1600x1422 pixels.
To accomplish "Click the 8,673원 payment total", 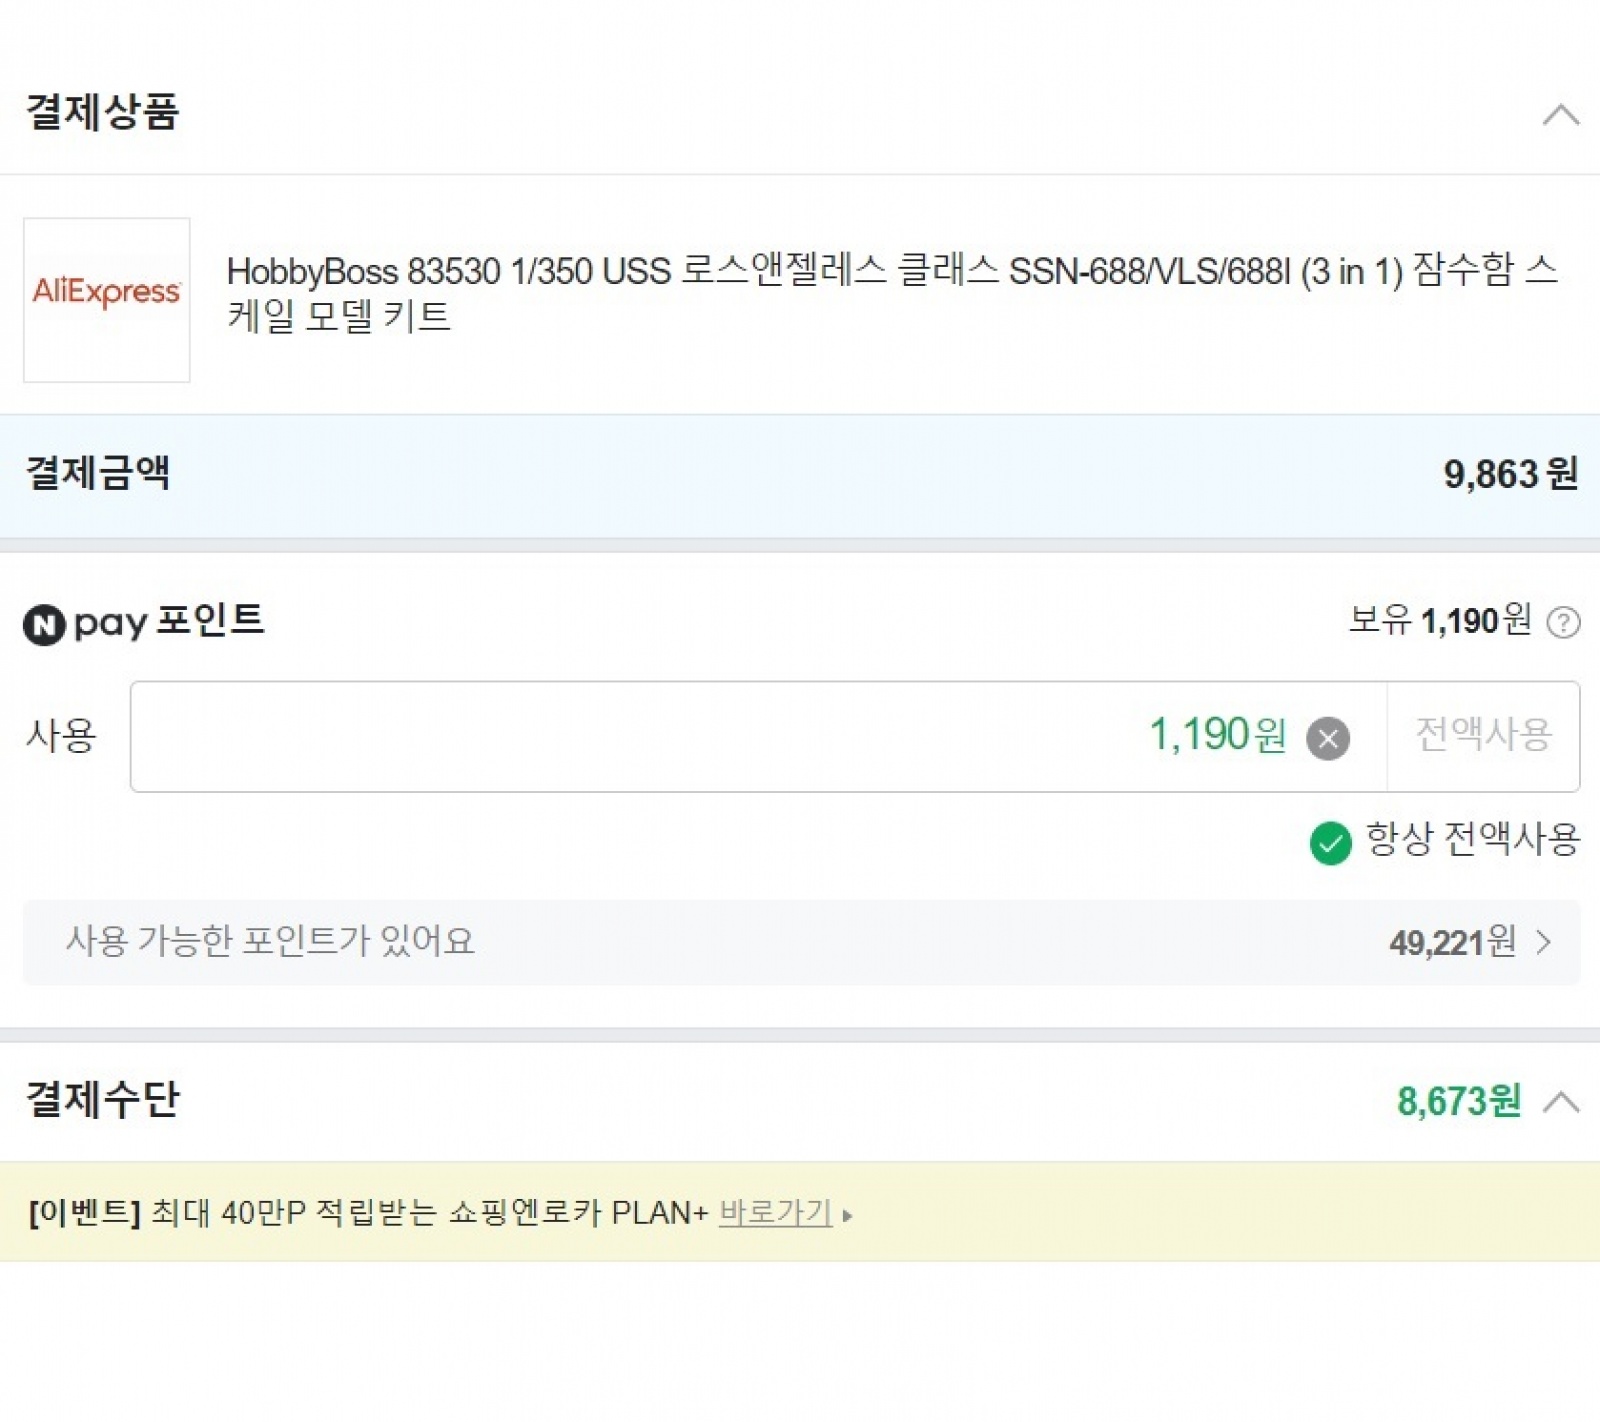I will (x=1458, y=1102).
